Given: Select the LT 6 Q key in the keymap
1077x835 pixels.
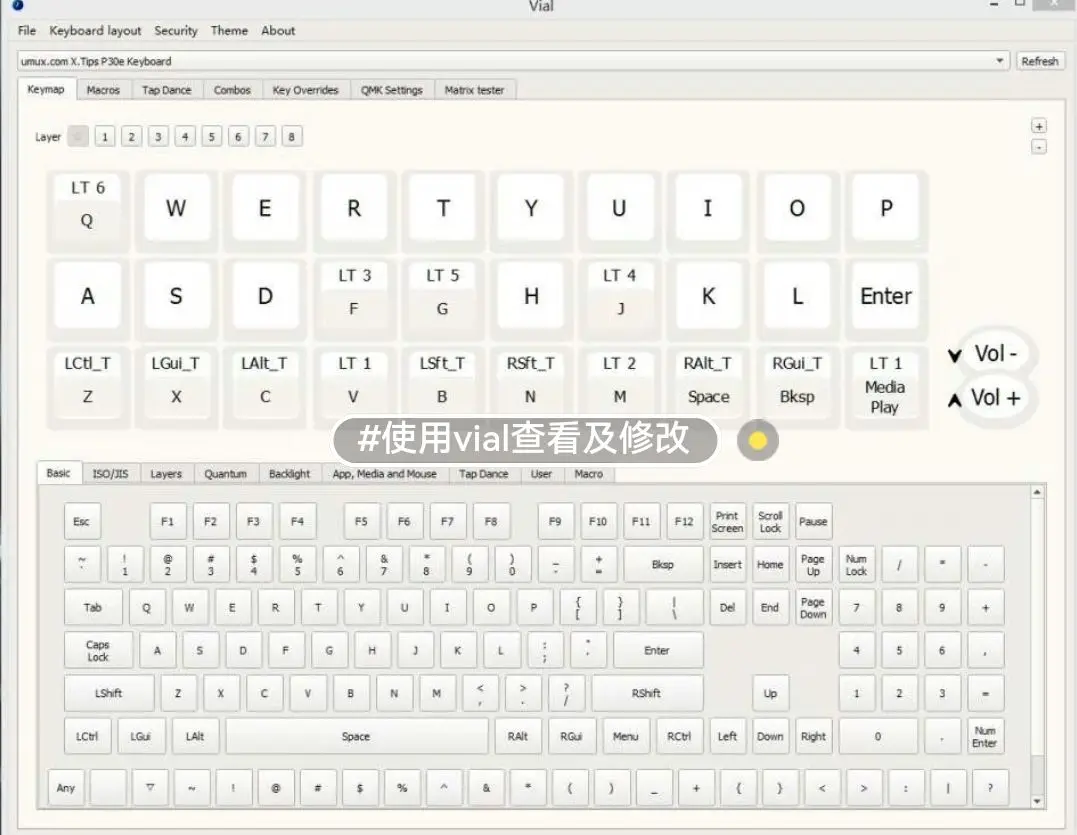Looking at the screenshot, I should (x=87, y=209).
